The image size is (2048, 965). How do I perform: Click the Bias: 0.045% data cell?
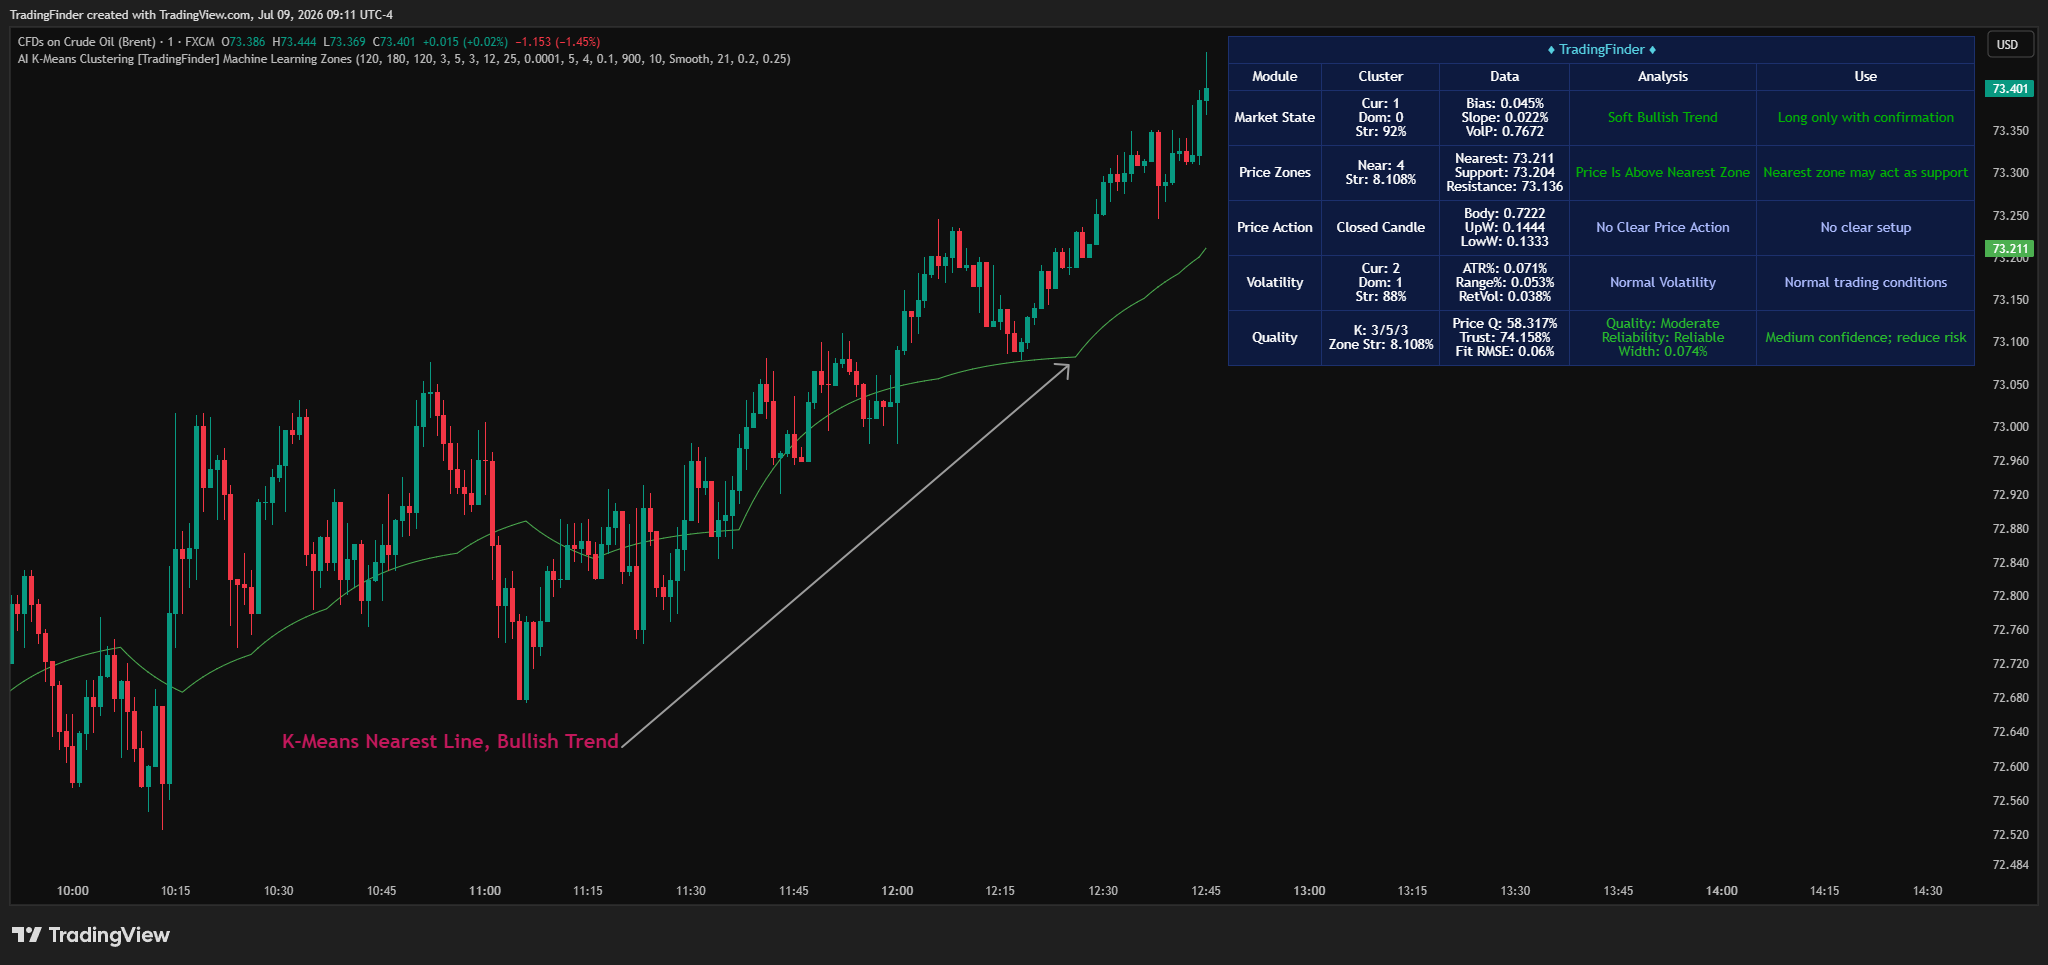tap(1504, 117)
